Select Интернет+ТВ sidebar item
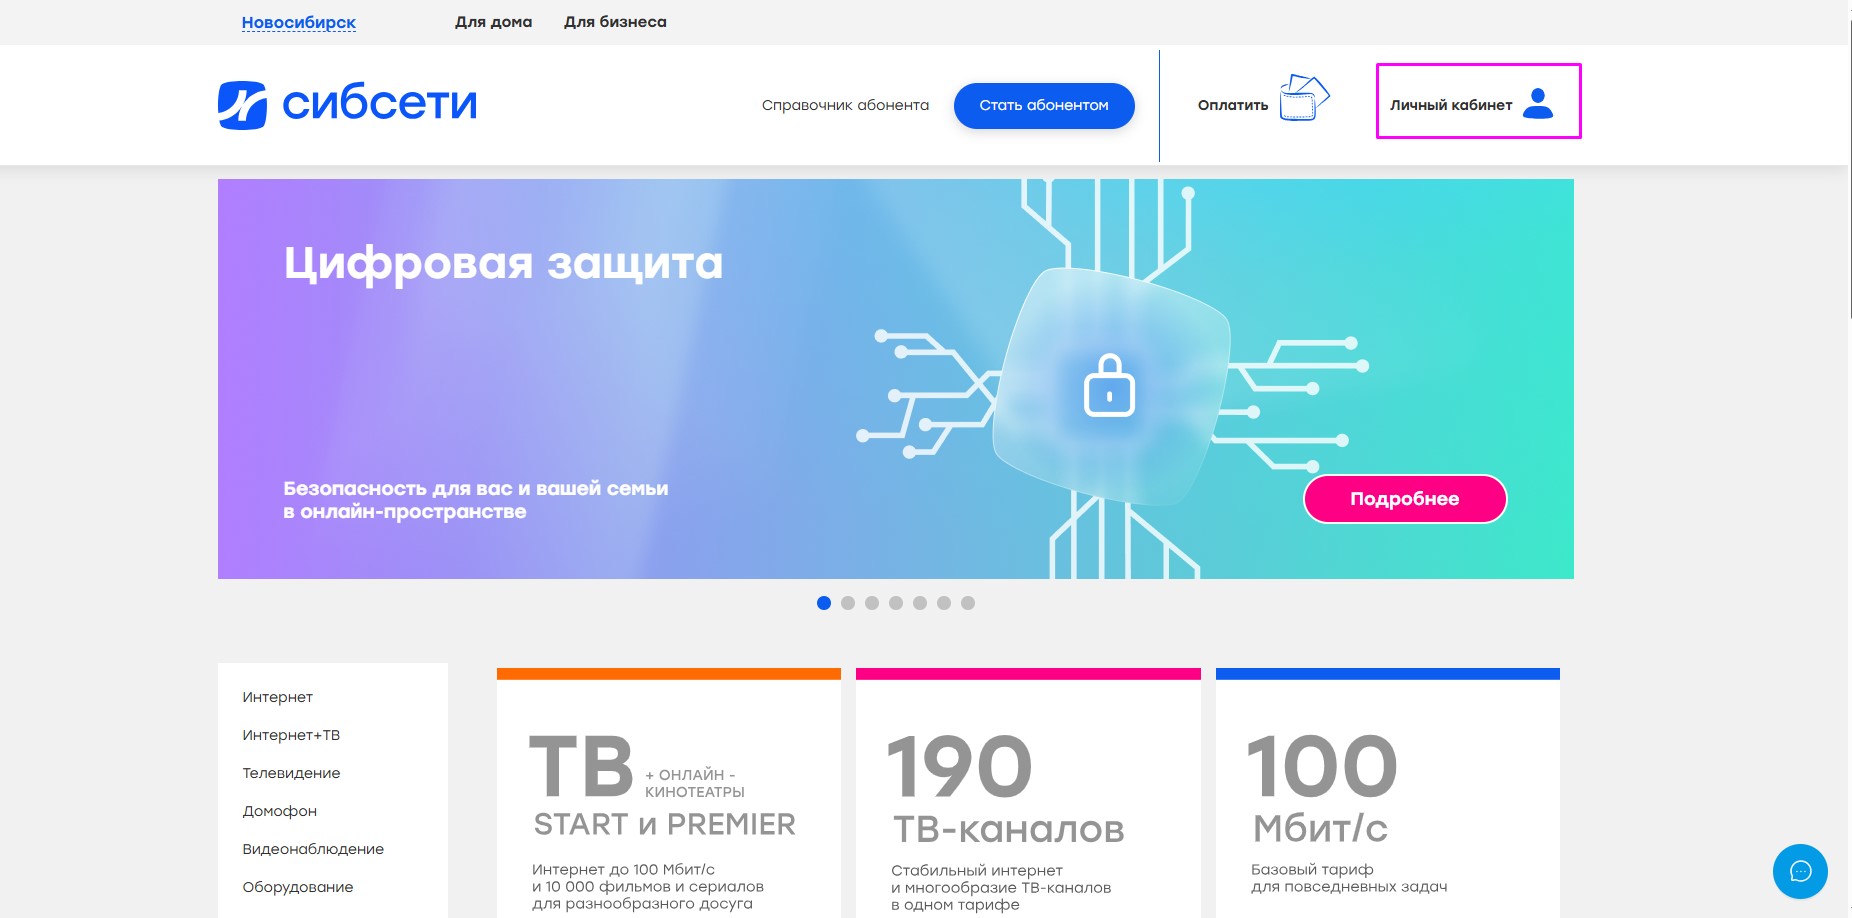Viewport: 1852px width, 918px height. click(291, 735)
